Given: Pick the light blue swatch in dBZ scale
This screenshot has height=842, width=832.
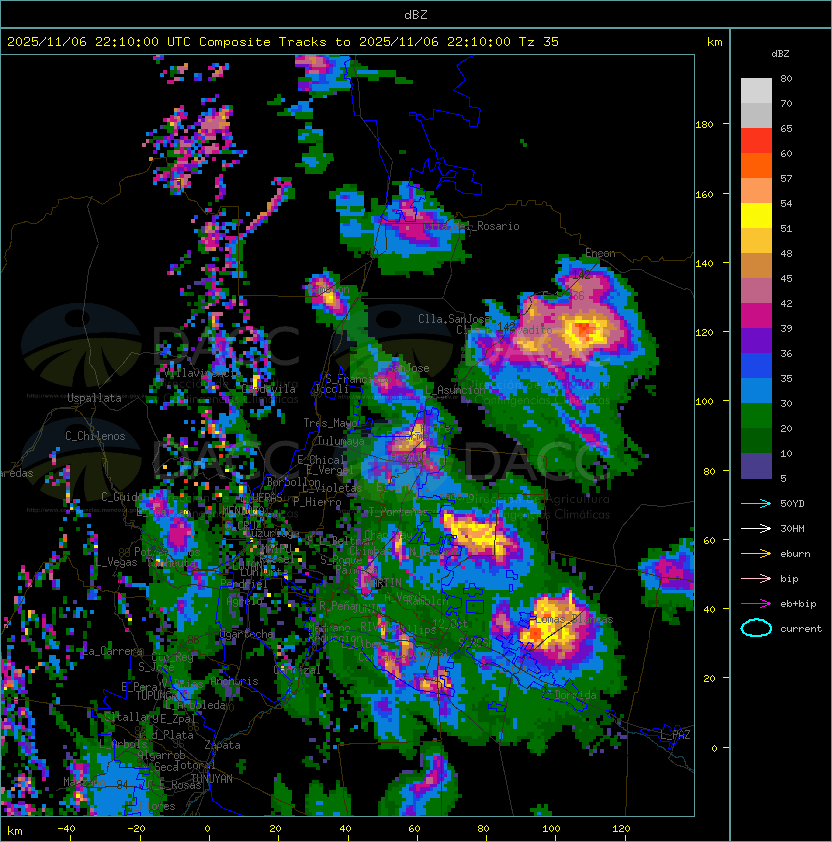Looking at the screenshot, I should [756, 391].
